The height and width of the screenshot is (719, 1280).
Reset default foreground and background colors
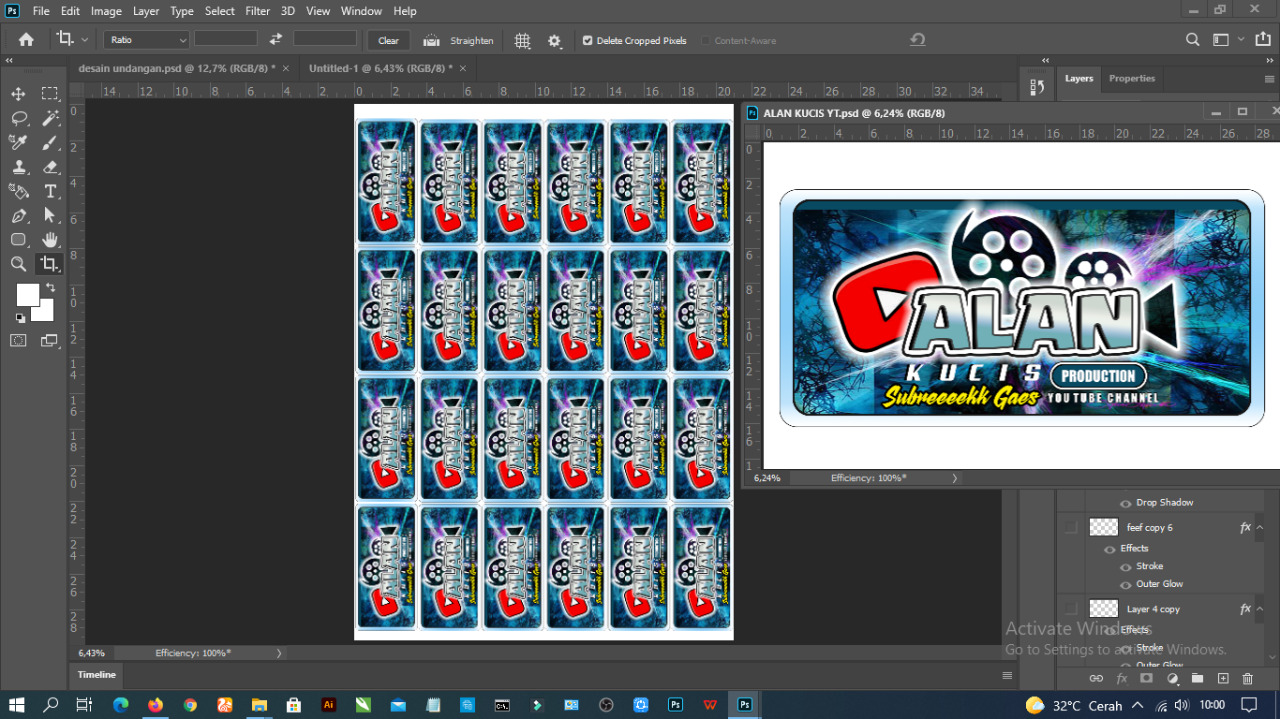click(x=20, y=318)
